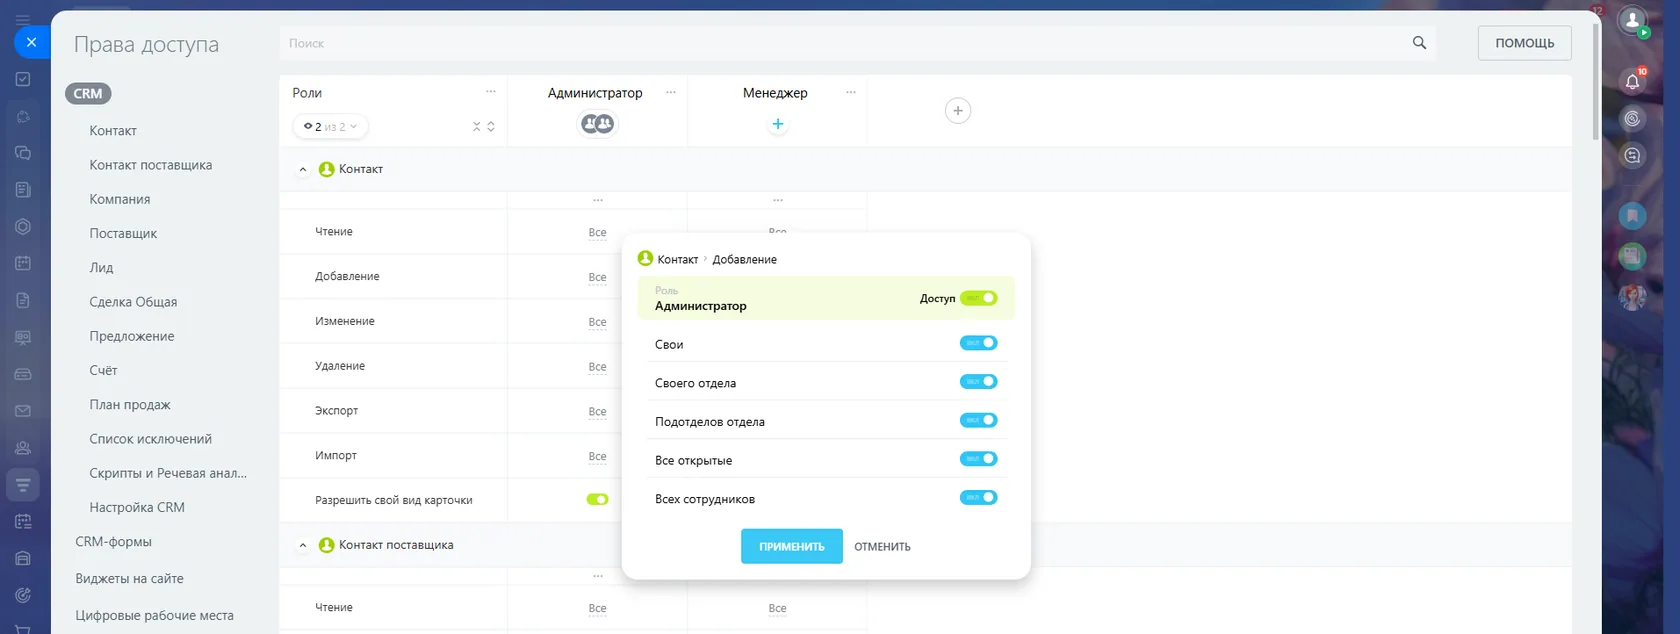This screenshot has height=634, width=1680.
Task: Click the highlighted CRM funnel icon in sidebar
Action: tap(23, 485)
